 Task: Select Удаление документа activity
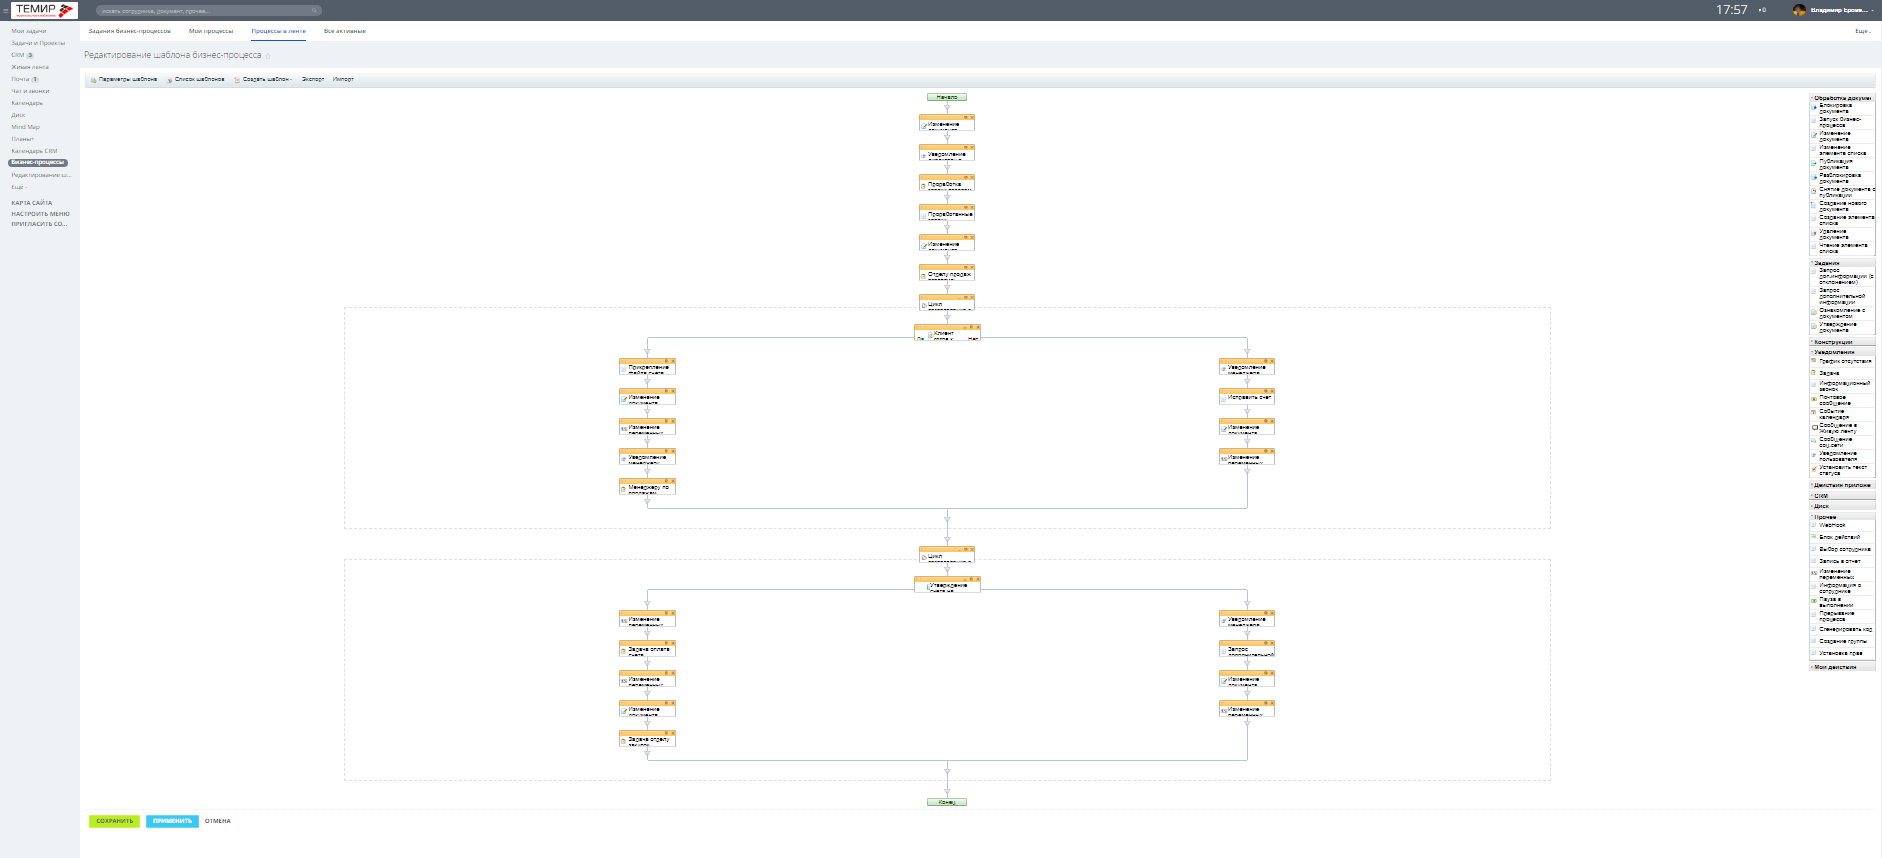tap(1841, 234)
